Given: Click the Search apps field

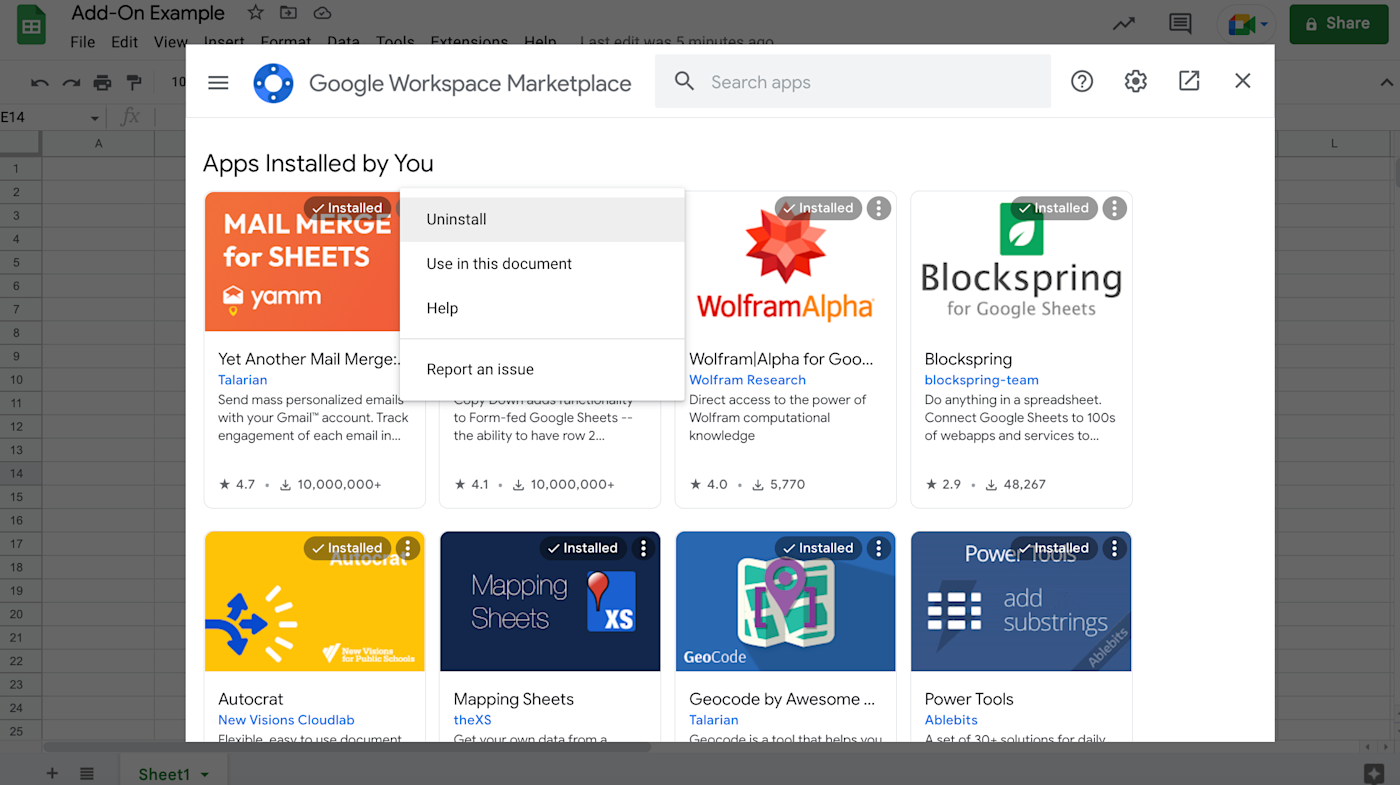Looking at the screenshot, I should 853,82.
